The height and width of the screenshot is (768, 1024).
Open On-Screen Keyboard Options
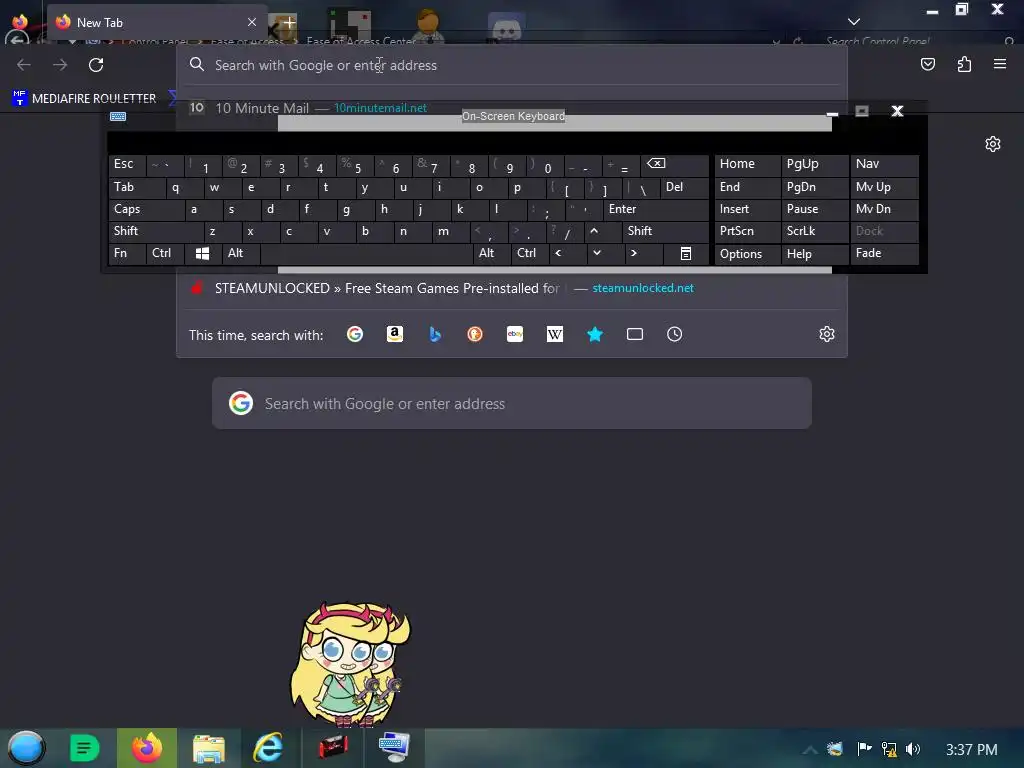pyautogui.click(x=748, y=253)
